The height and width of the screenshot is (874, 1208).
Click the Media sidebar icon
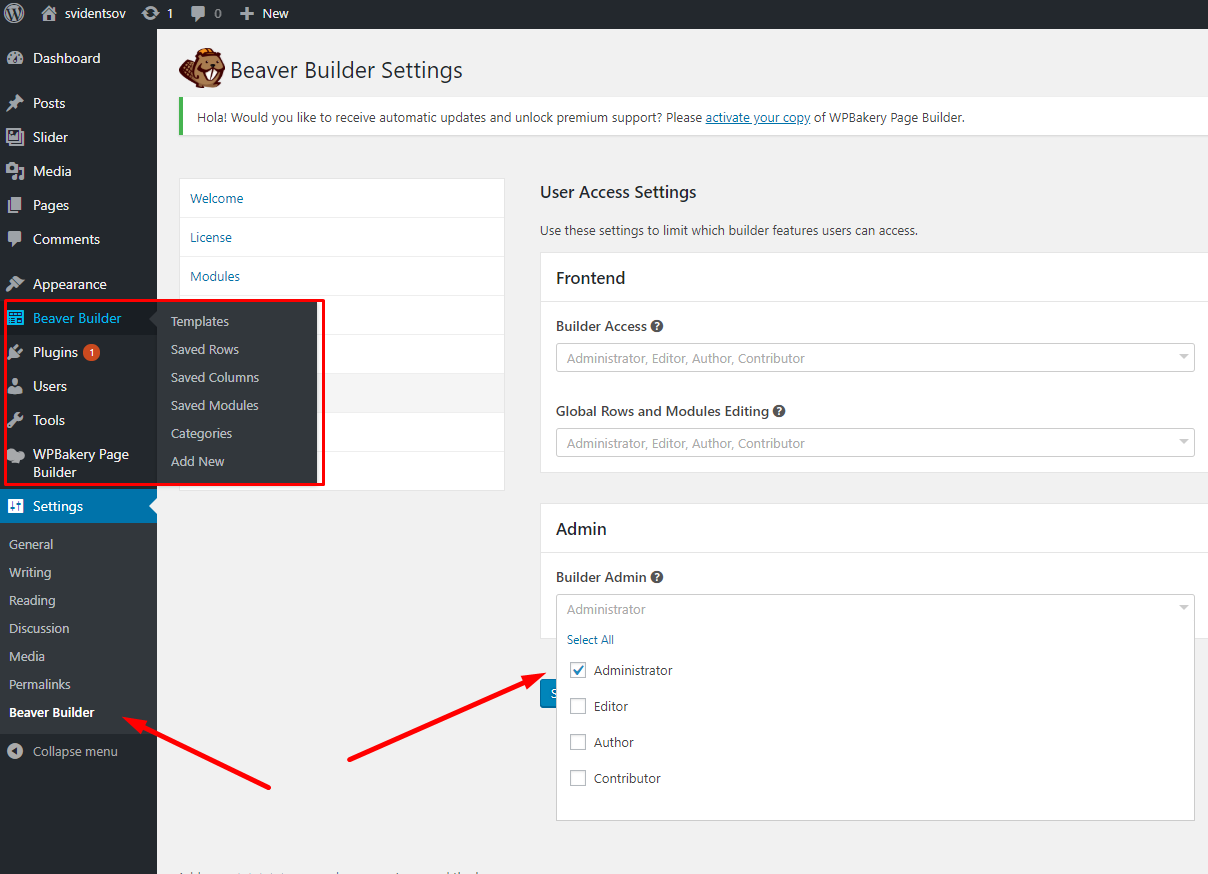pyautogui.click(x=15, y=171)
